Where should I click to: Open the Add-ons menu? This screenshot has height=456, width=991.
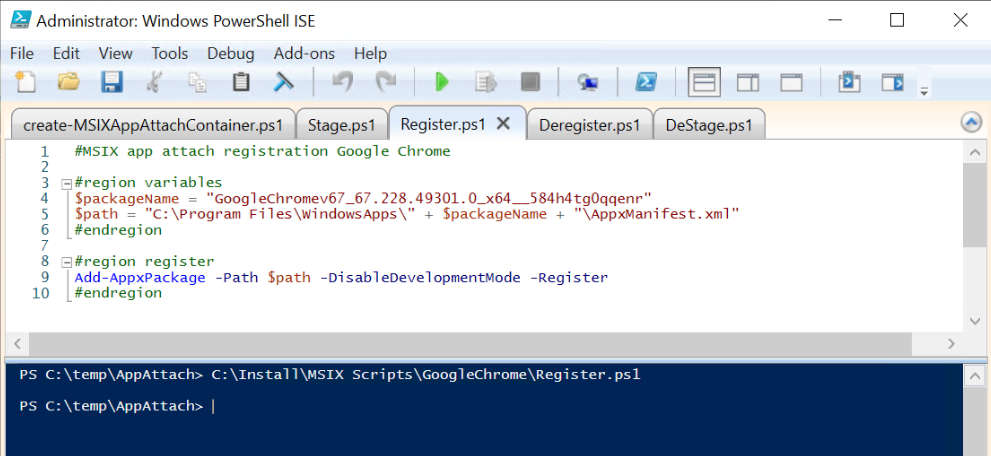[x=304, y=54]
